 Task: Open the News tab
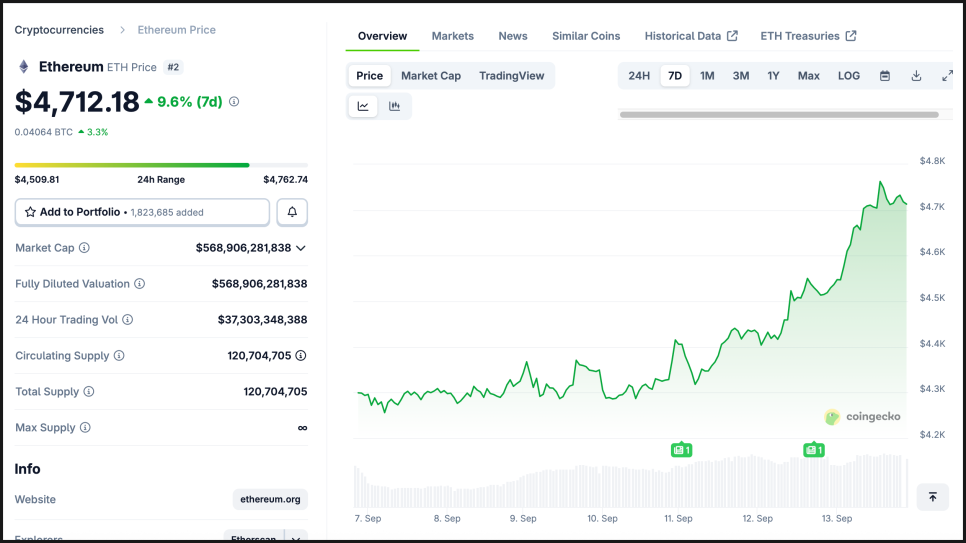pos(513,36)
